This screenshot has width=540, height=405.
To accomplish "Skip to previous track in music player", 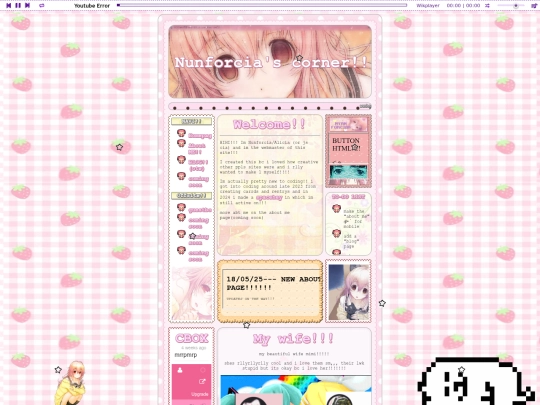I will (9, 6).
